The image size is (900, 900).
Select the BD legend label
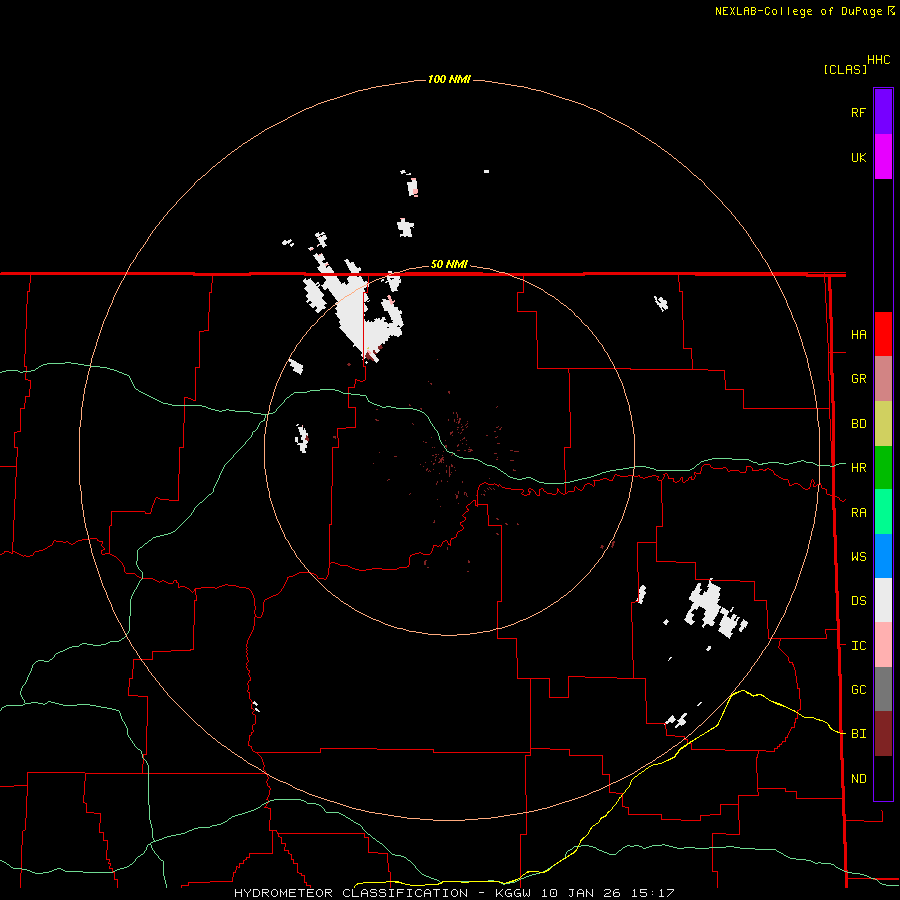click(858, 424)
